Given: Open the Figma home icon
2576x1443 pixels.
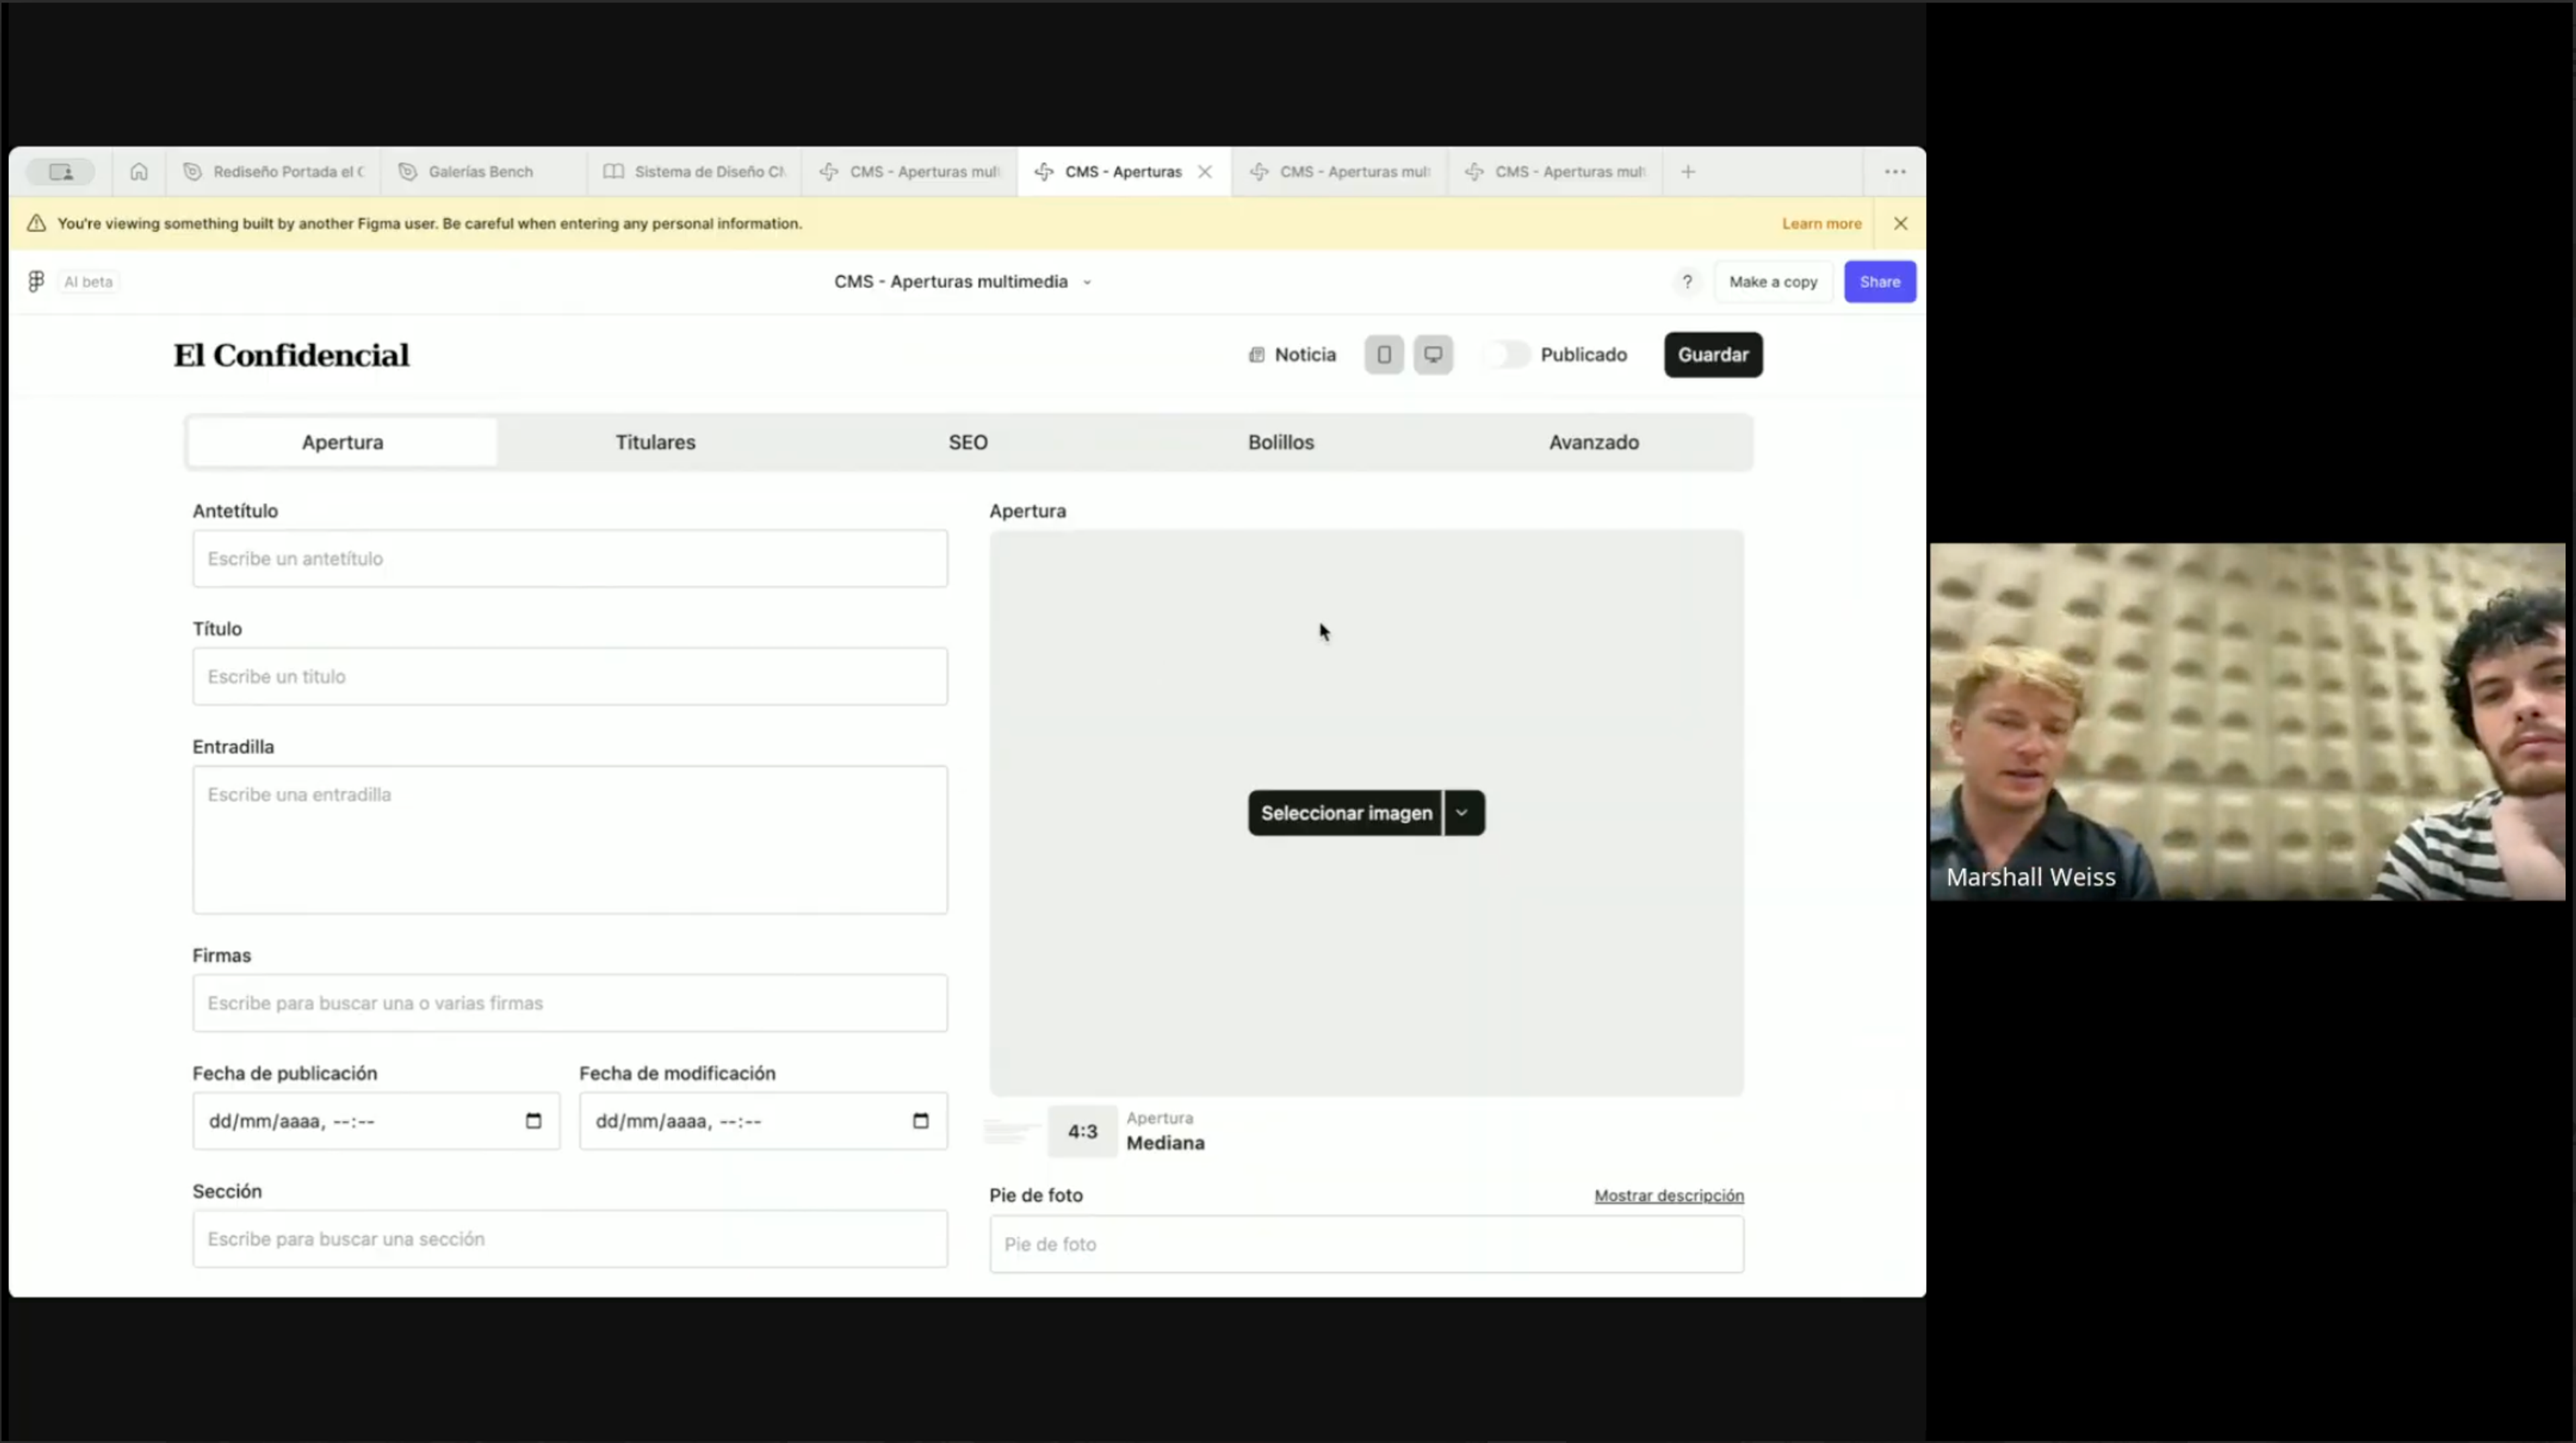Looking at the screenshot, I should pos(139,172).
